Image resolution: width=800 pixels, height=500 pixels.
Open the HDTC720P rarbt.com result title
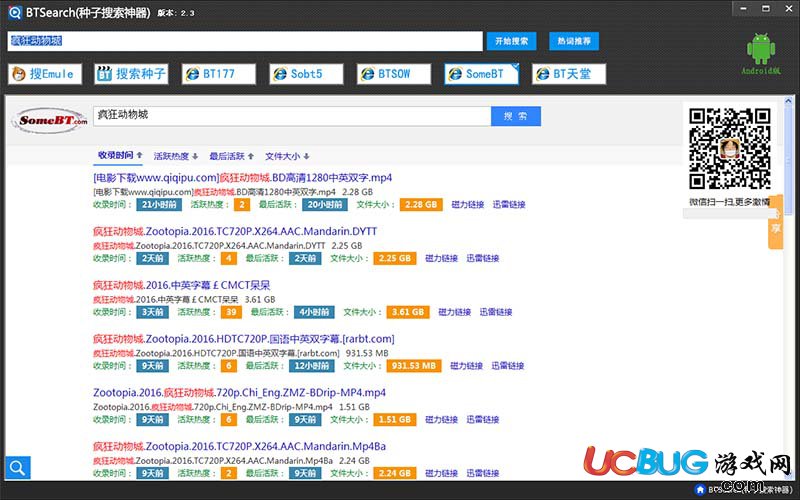(x=243, y=339)
